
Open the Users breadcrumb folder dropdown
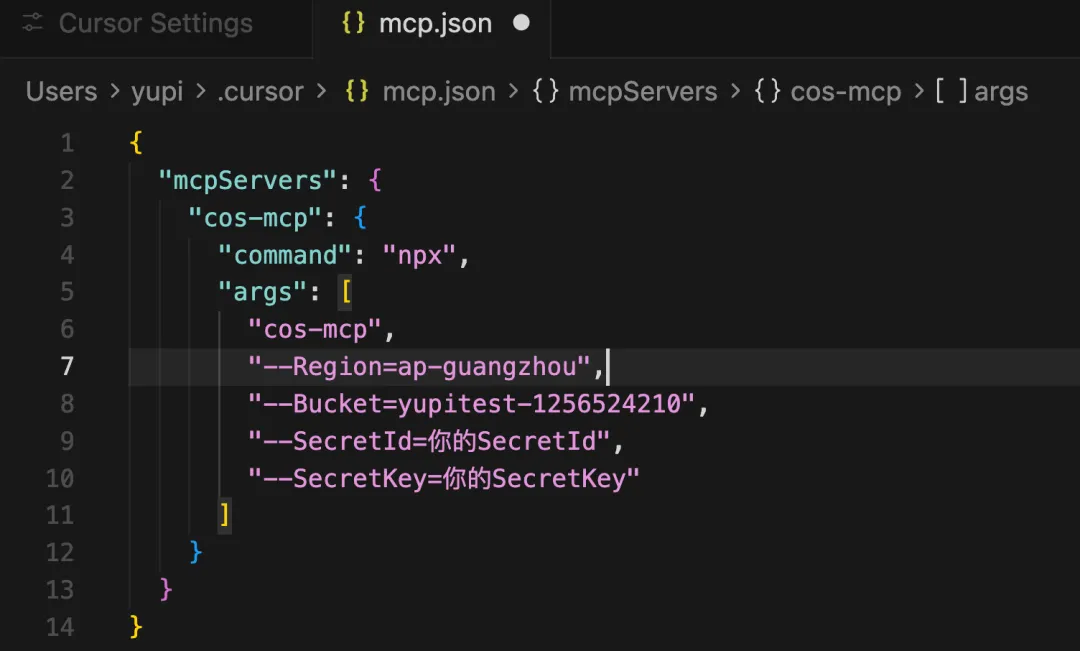click(x=61, y=92)
